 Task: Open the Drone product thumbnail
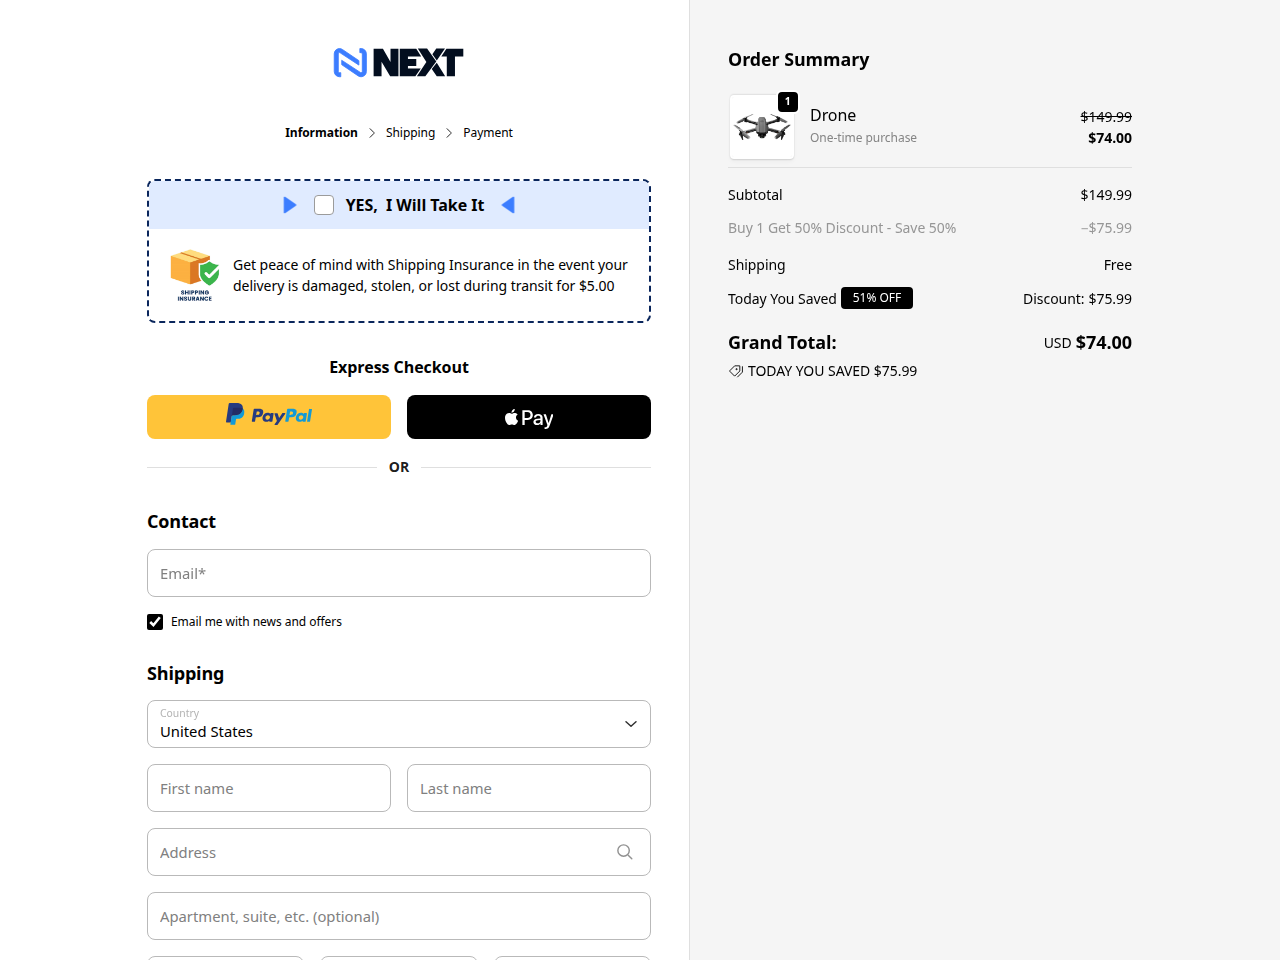762,127
